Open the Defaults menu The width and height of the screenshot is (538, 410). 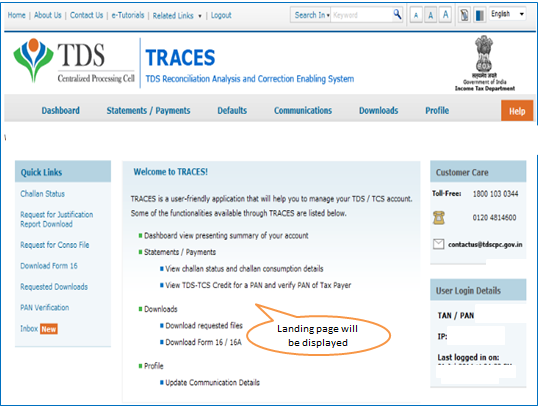(232, 110)
